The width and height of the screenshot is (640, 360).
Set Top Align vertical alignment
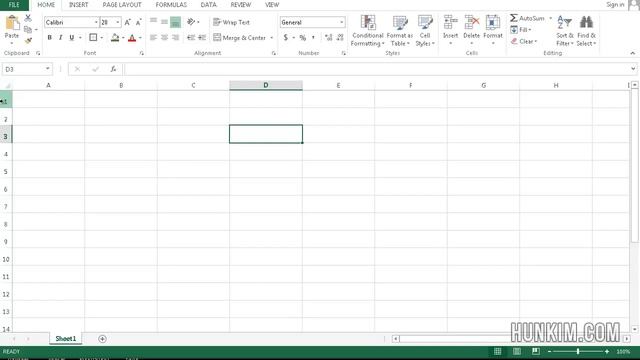[153, 21]
